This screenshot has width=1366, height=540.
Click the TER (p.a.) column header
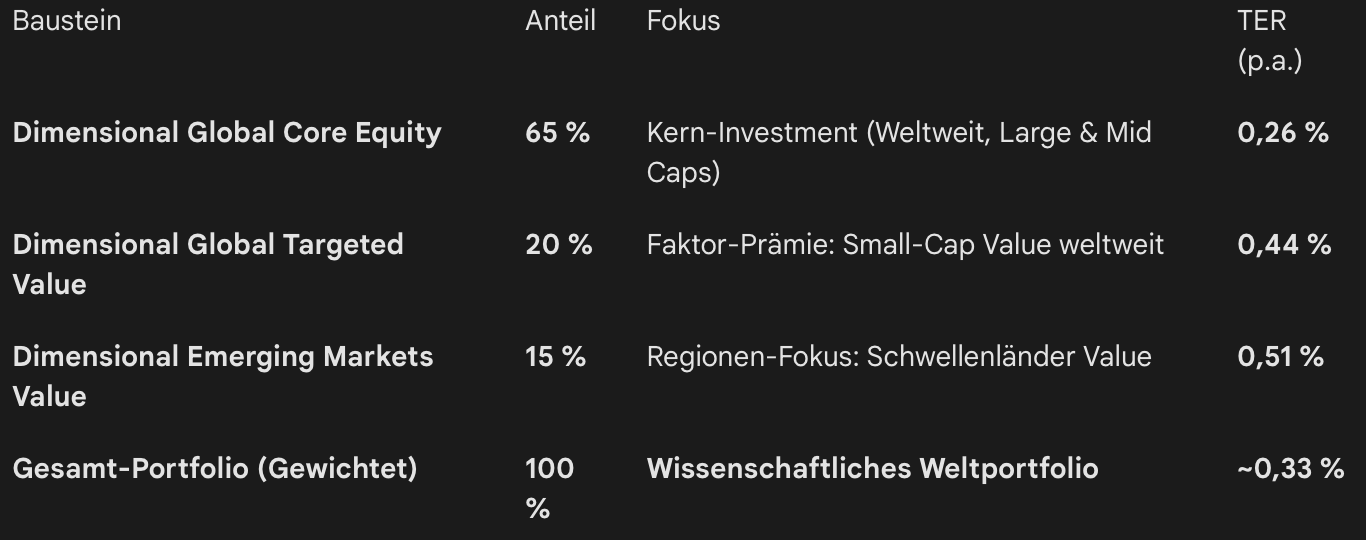click(1269, 40)
